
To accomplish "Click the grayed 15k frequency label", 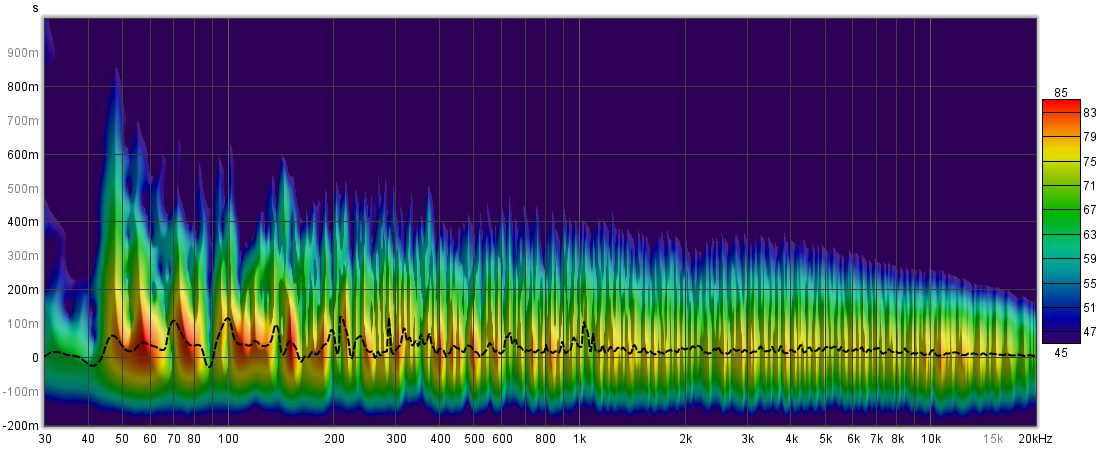I will pos(992,439).
